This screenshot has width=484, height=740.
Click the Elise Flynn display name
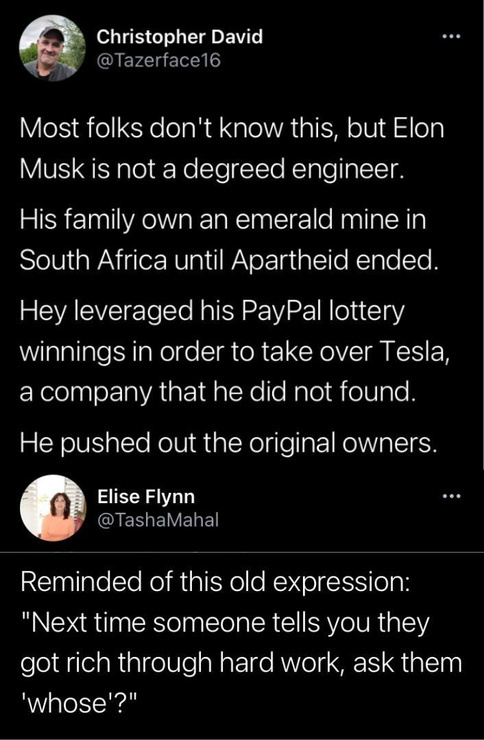point(146,496)
